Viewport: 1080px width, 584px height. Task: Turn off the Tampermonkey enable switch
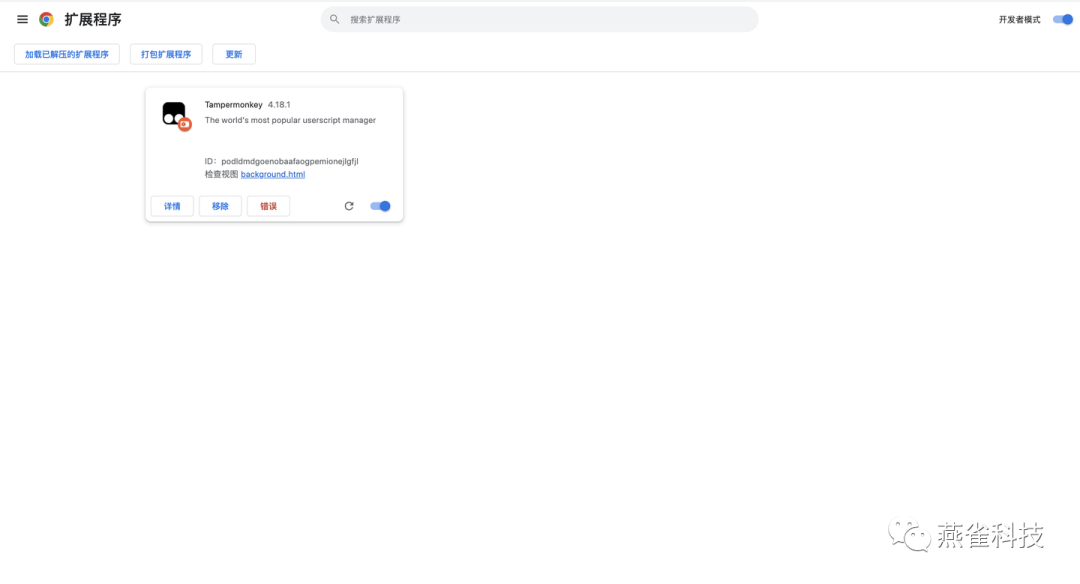click(x=379, y=206)
